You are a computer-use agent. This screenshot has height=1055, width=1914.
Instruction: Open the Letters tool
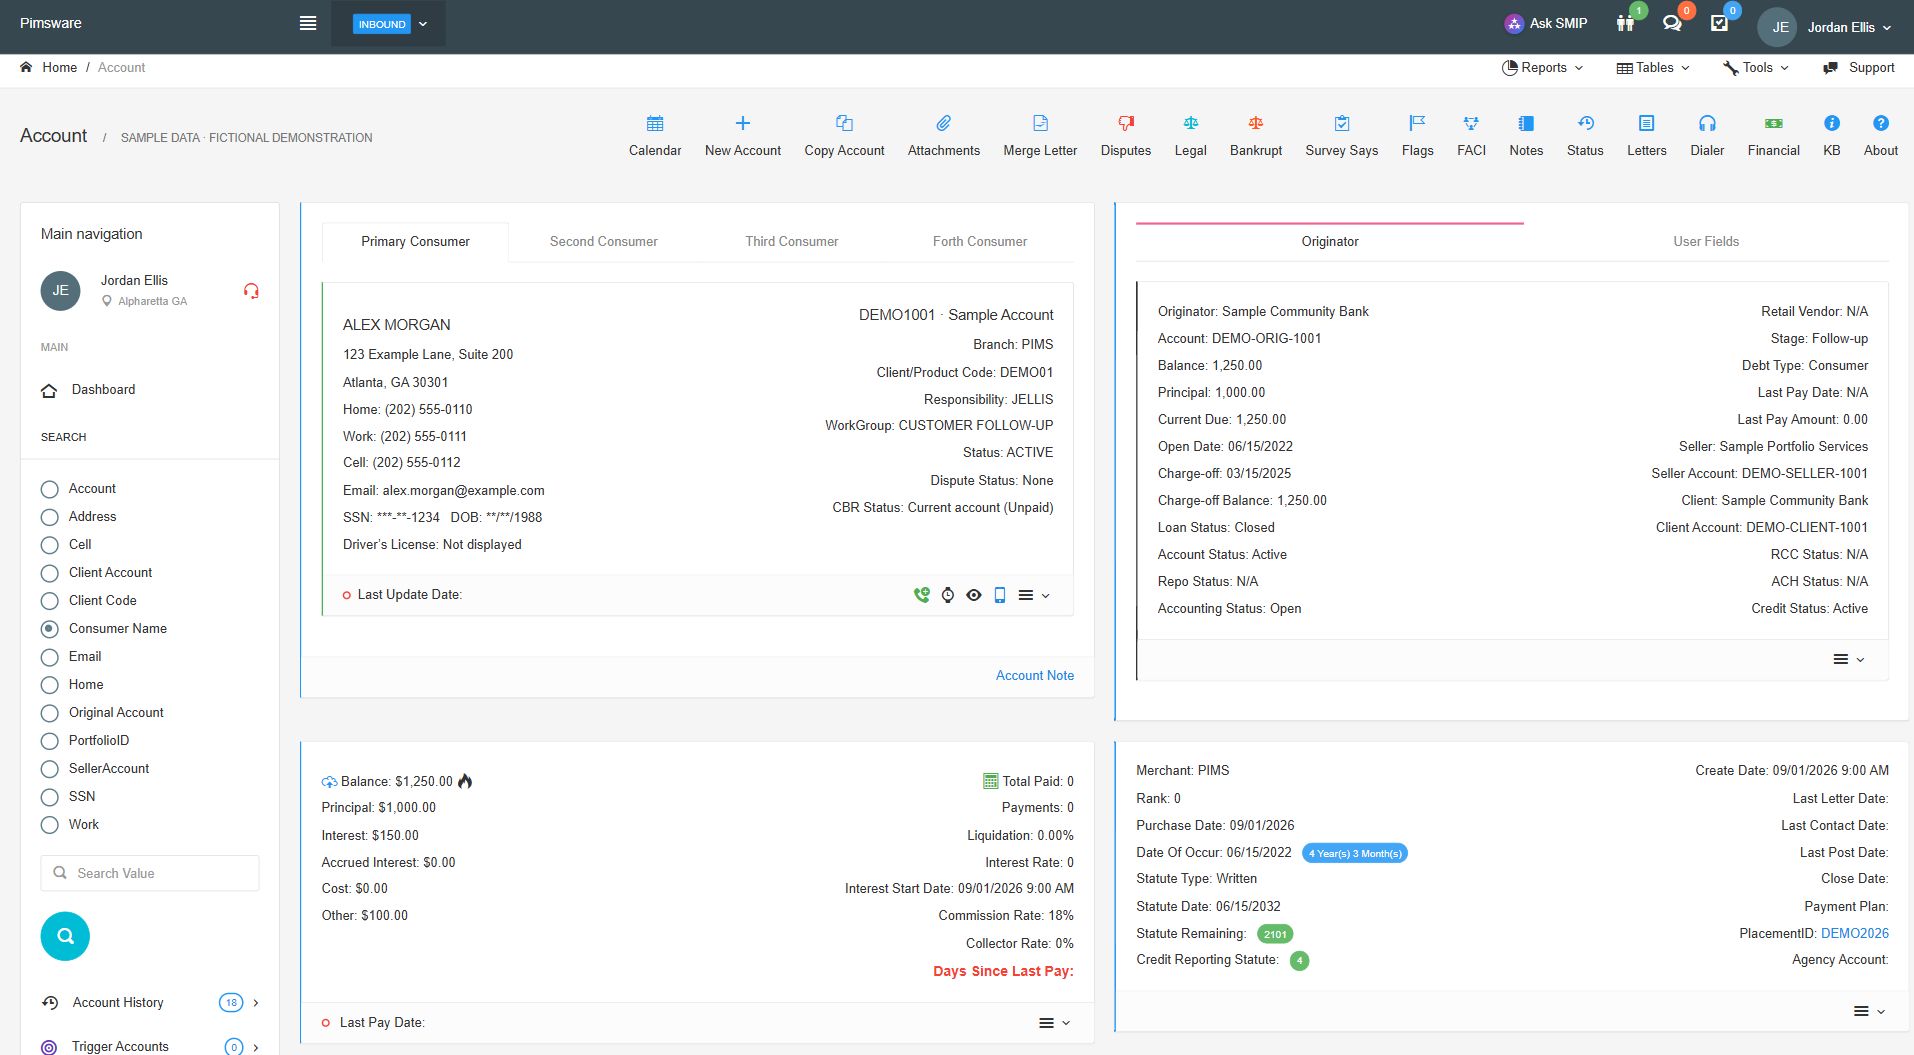pos(1646,136)
